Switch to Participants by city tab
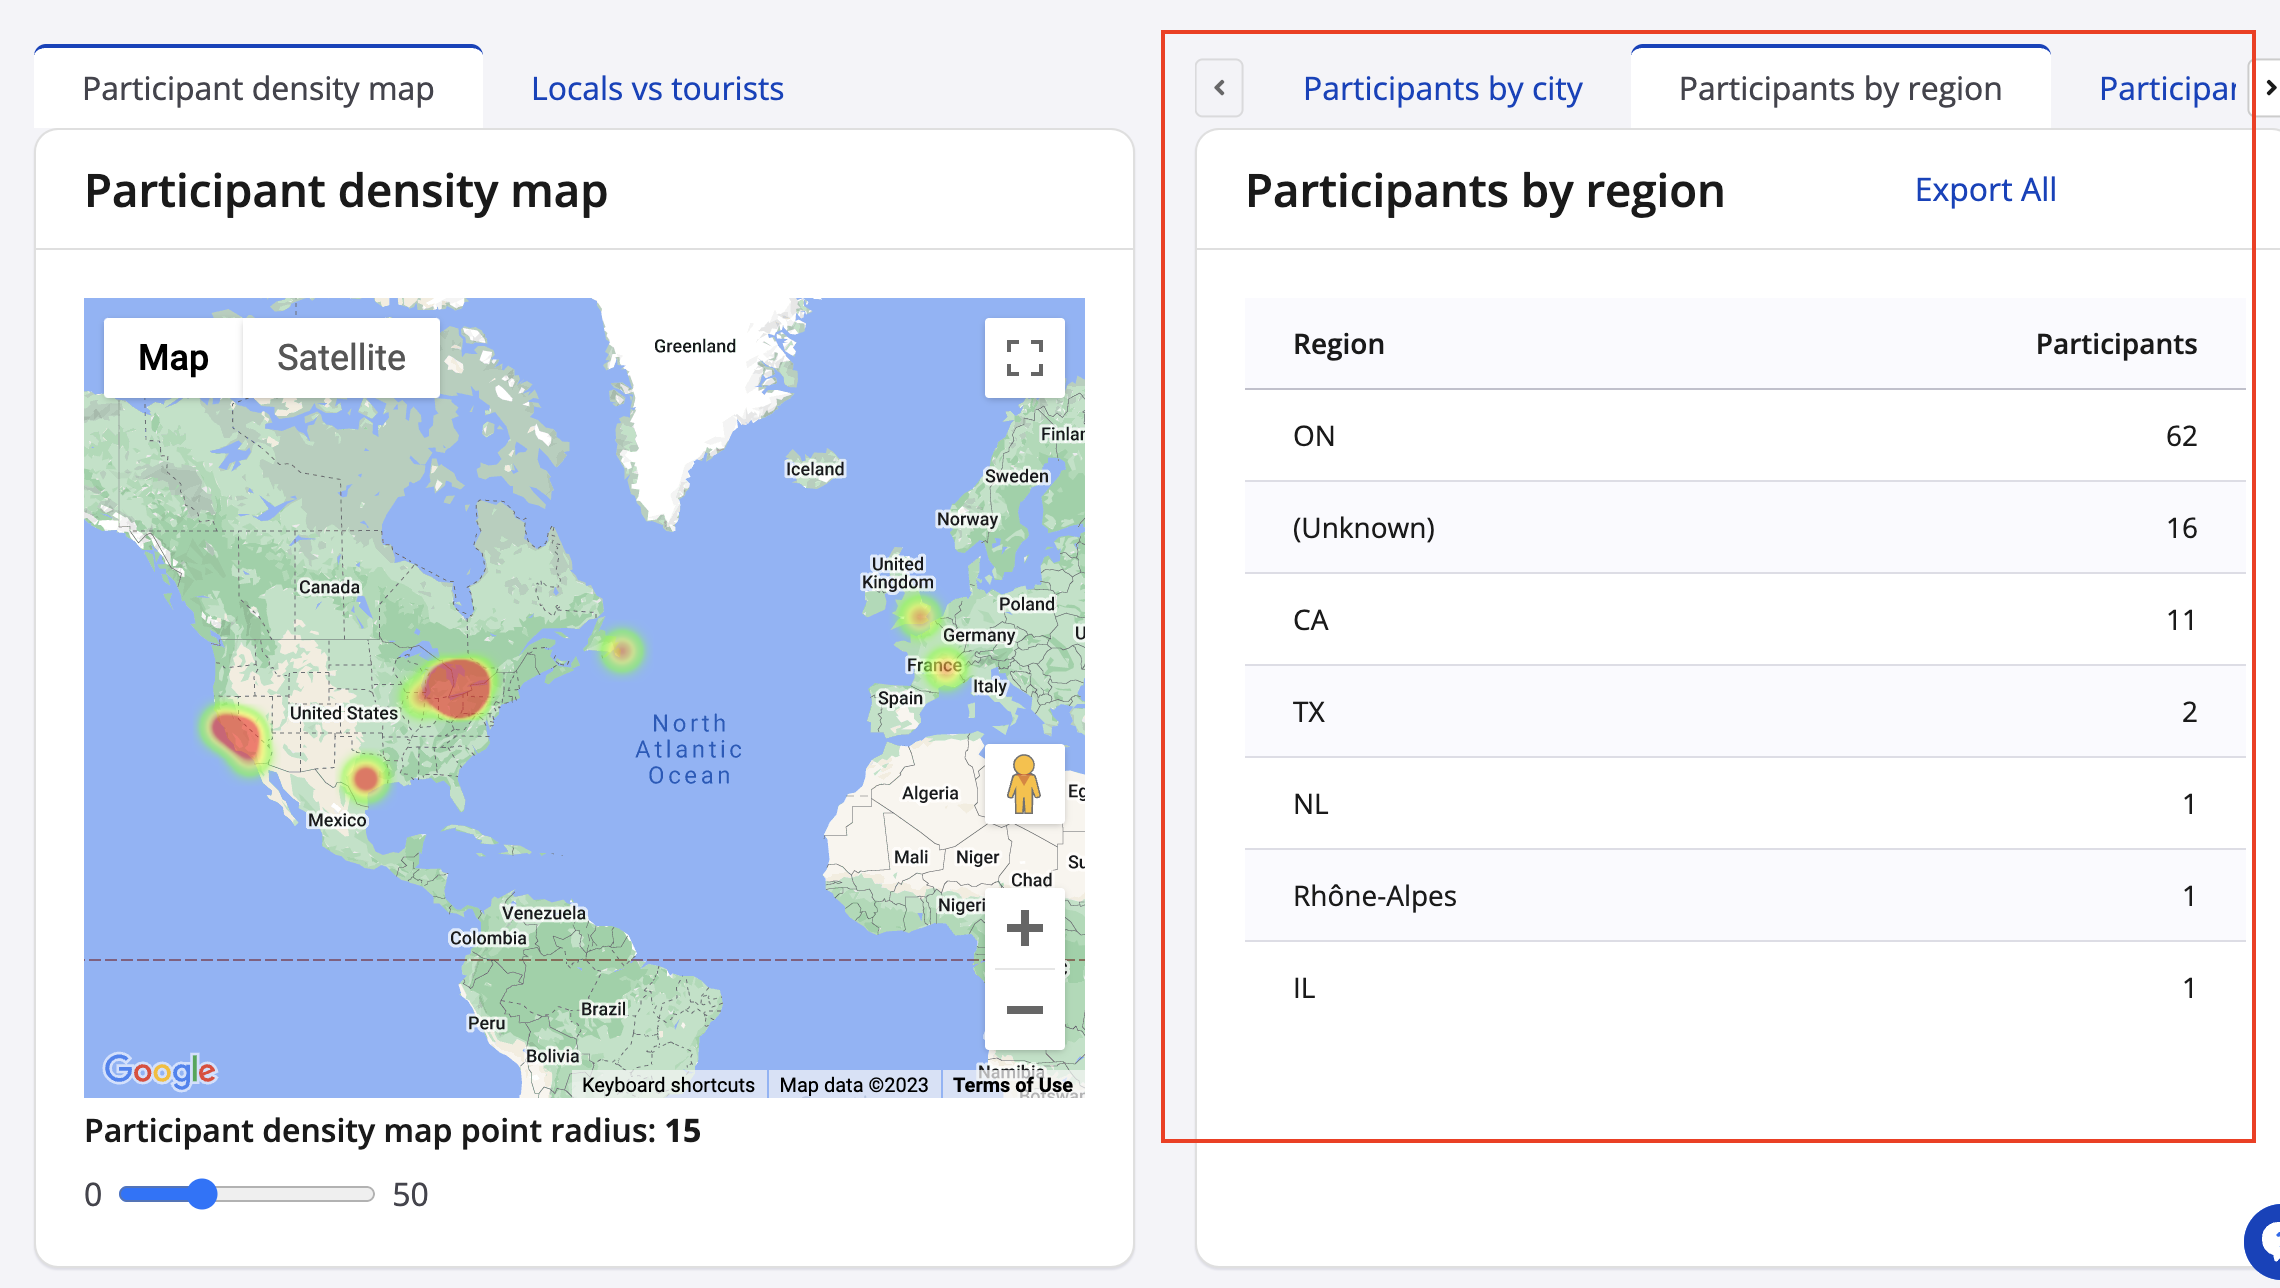 1442,89
